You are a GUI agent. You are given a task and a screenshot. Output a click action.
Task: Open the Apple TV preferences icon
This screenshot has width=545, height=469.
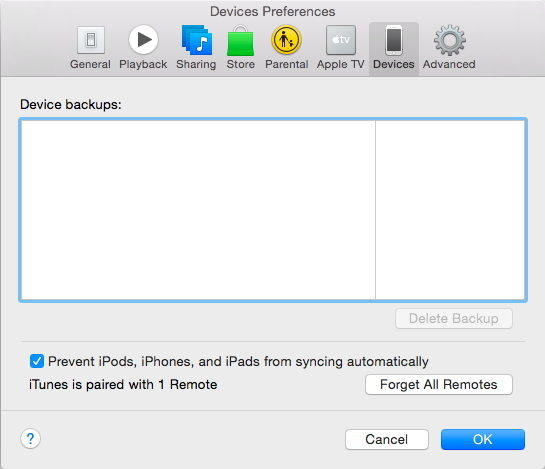click(x=341, y=40)
